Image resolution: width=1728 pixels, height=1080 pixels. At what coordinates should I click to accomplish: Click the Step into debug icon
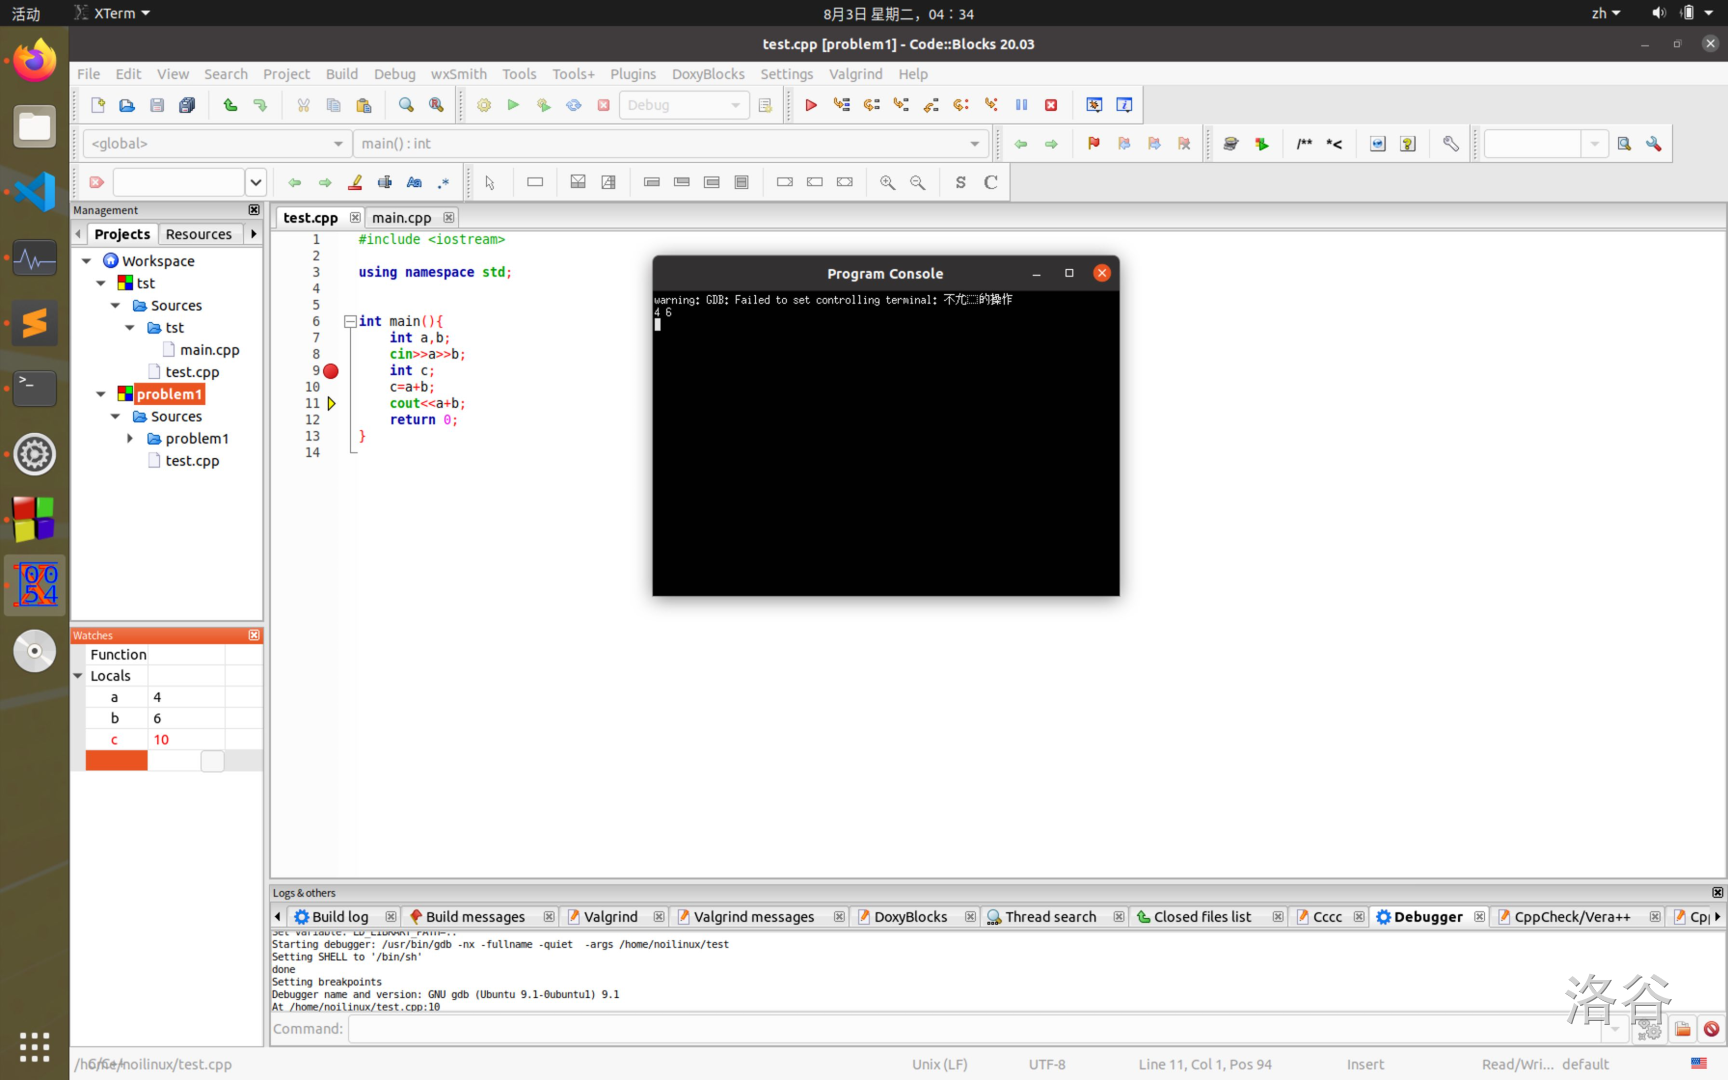[901, 105]
